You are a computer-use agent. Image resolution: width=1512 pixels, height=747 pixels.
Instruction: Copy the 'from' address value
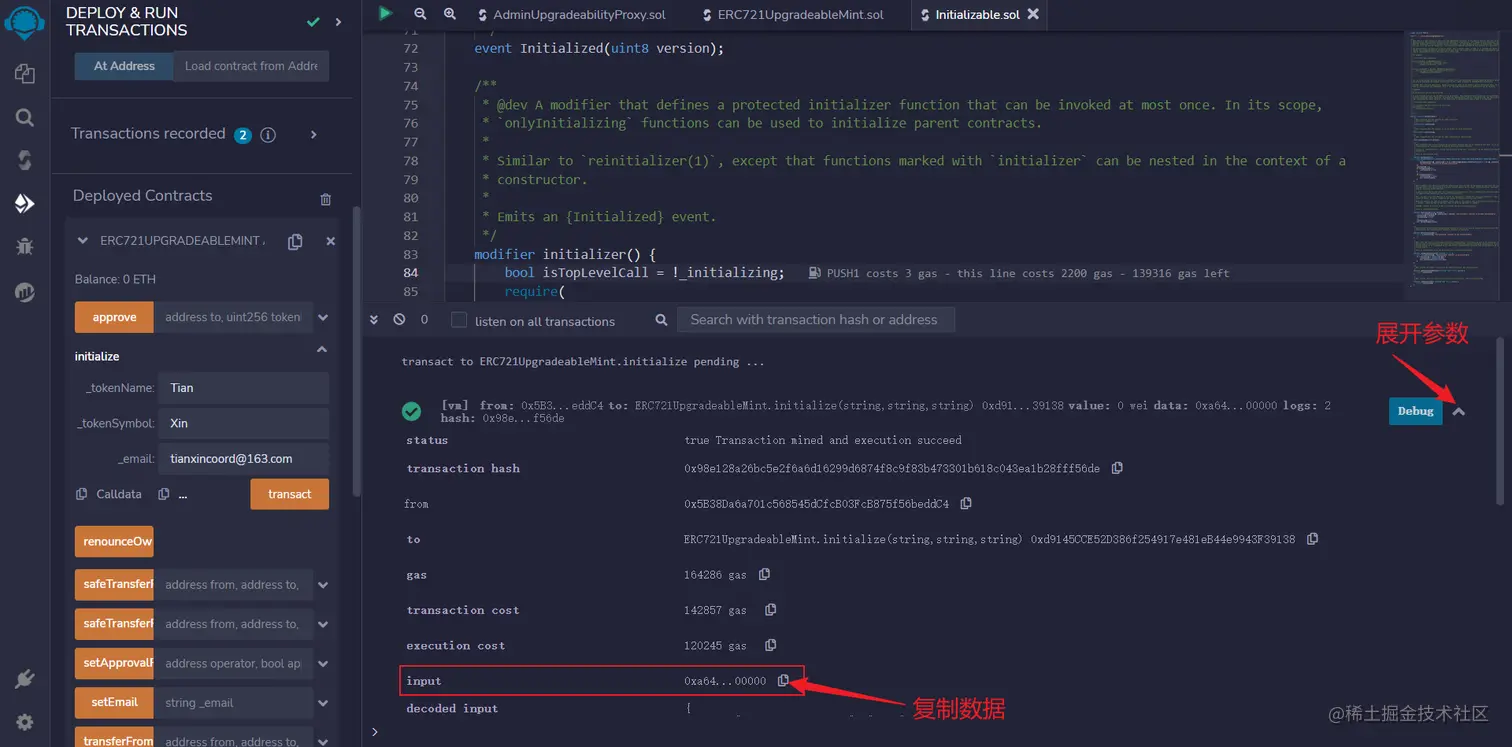point(966,504)
